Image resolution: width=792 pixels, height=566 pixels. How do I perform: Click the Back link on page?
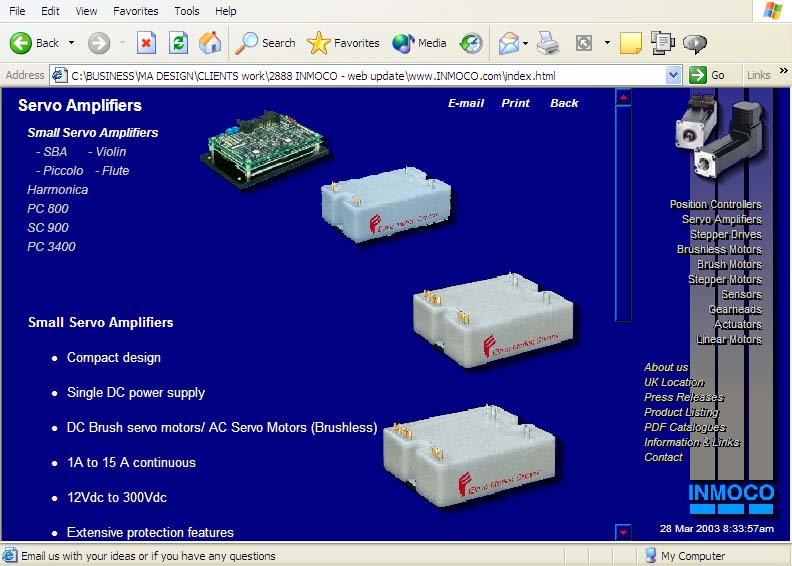(564, 103)
